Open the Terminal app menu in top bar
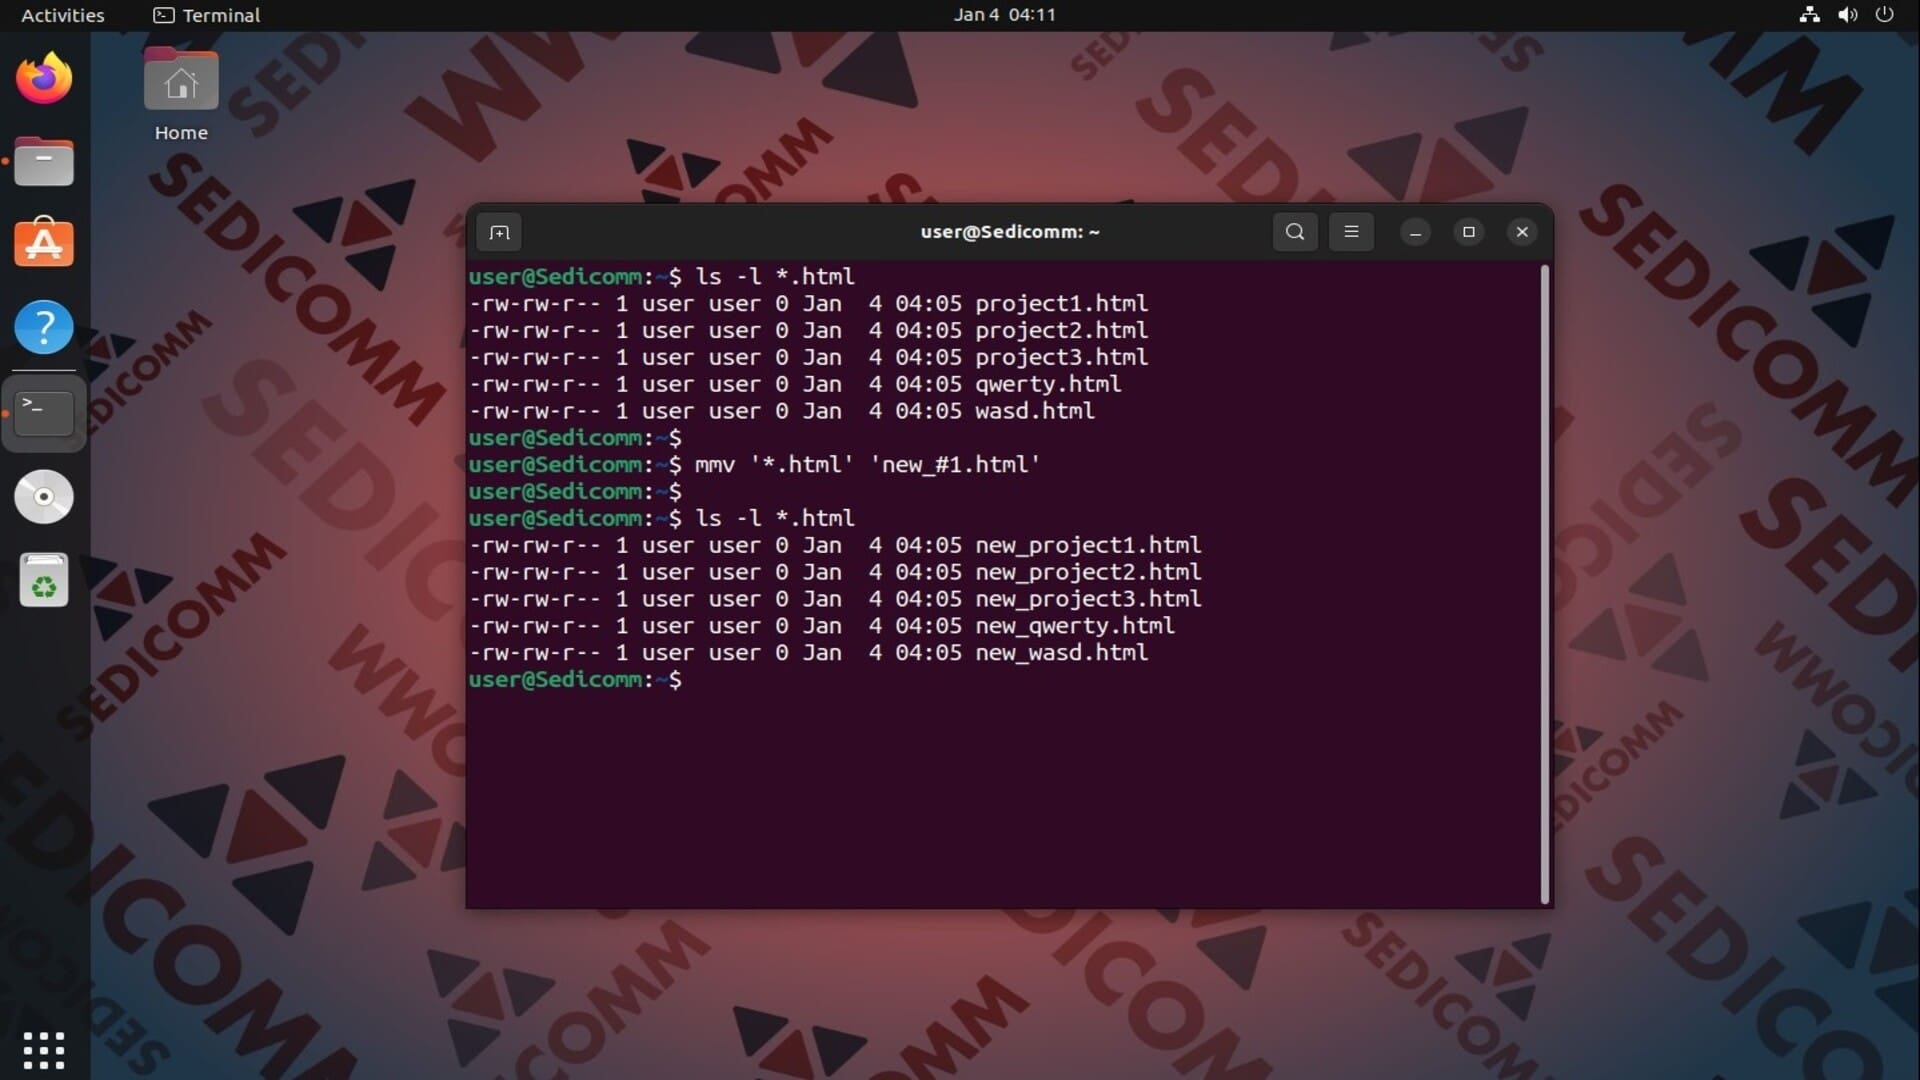 coord(207,15)
